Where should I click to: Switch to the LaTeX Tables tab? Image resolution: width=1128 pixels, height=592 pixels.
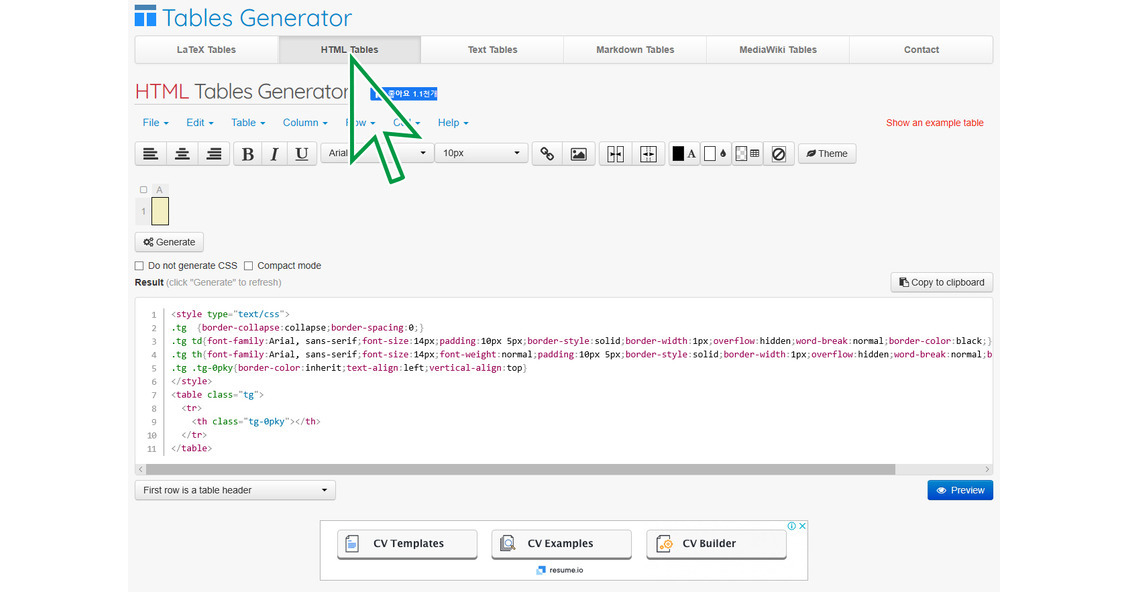point(206,50)
